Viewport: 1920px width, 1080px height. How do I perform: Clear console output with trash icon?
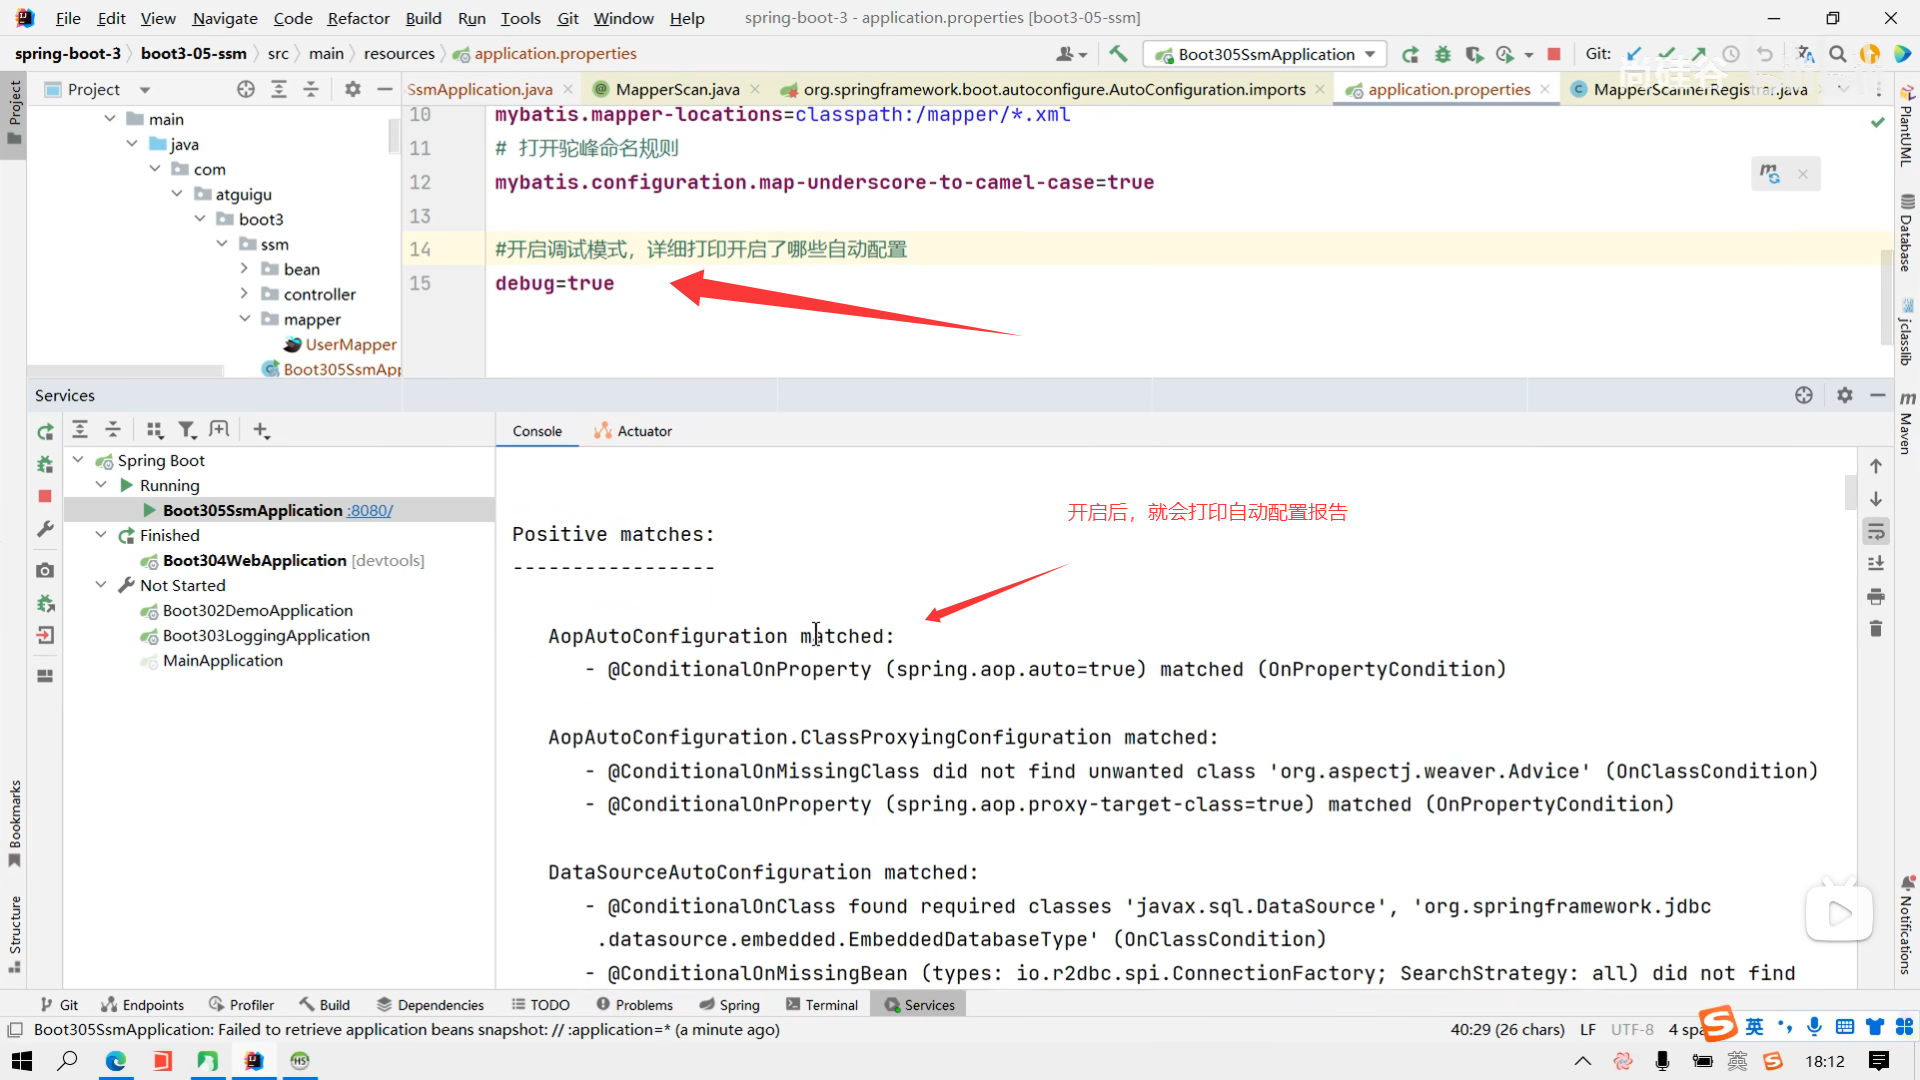click(x=1876, y=629)
